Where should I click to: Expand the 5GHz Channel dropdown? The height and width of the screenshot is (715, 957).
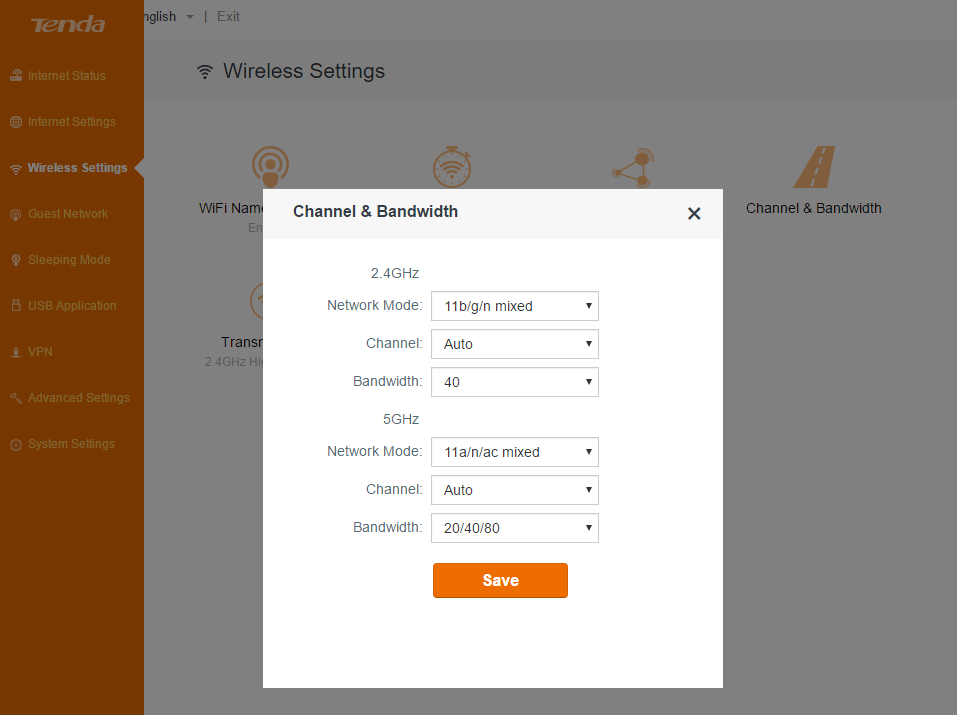(514, 490)
